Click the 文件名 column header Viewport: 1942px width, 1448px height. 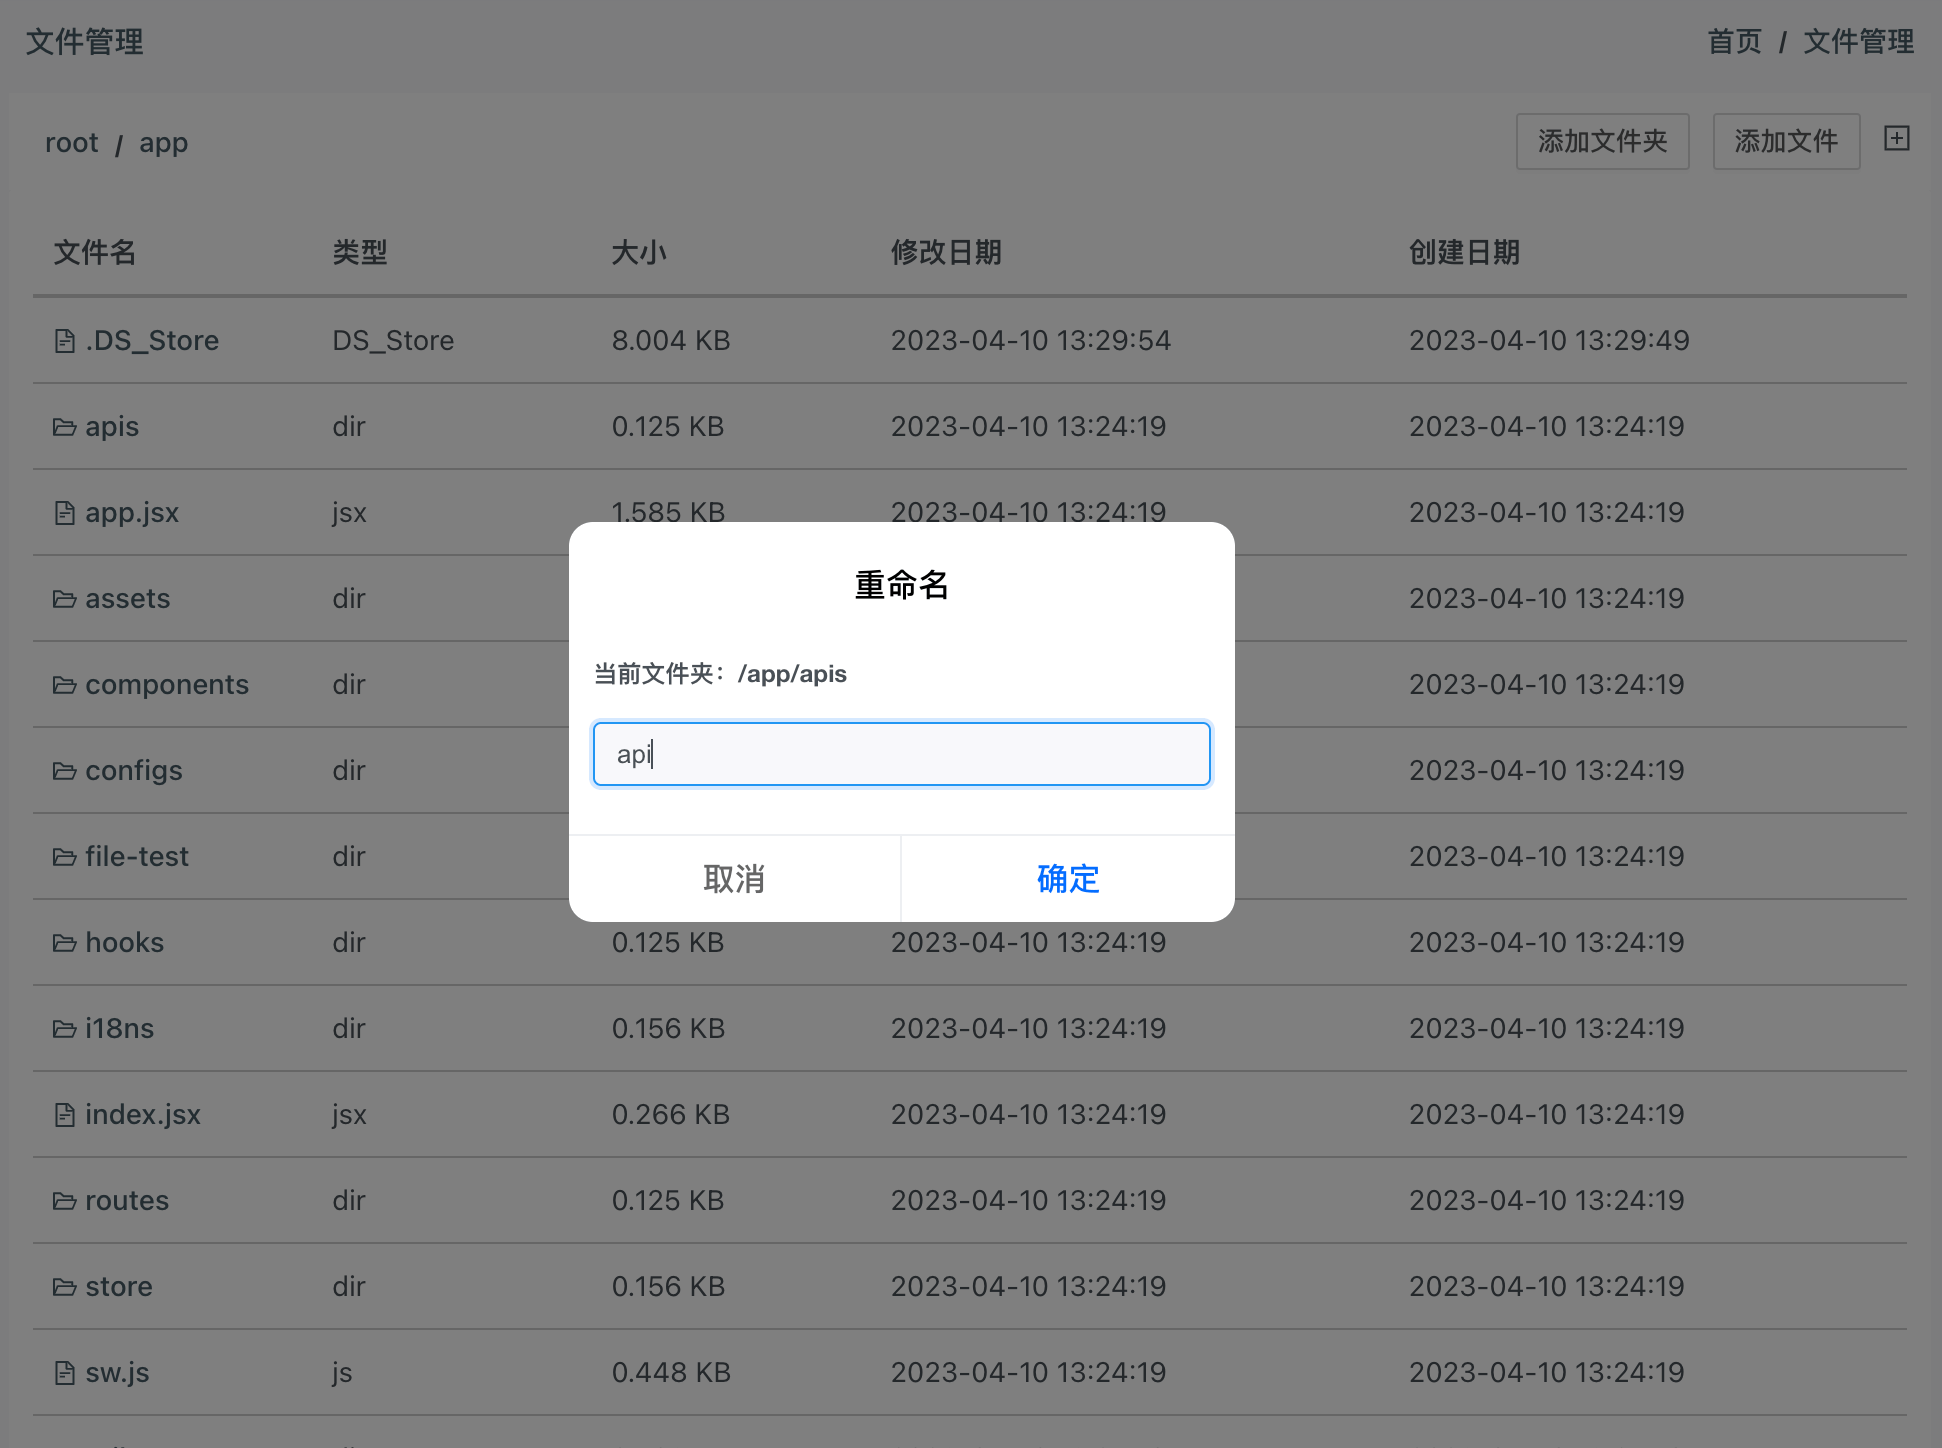[95, 252]
